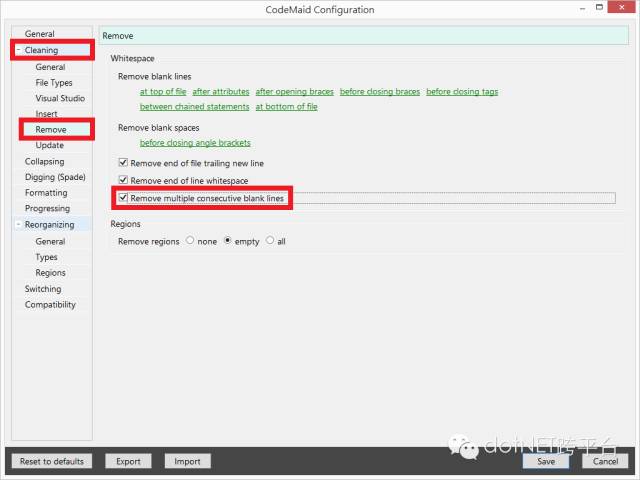
Task: Close the CodeMaid Configuration window
Action: pos(621,7)
